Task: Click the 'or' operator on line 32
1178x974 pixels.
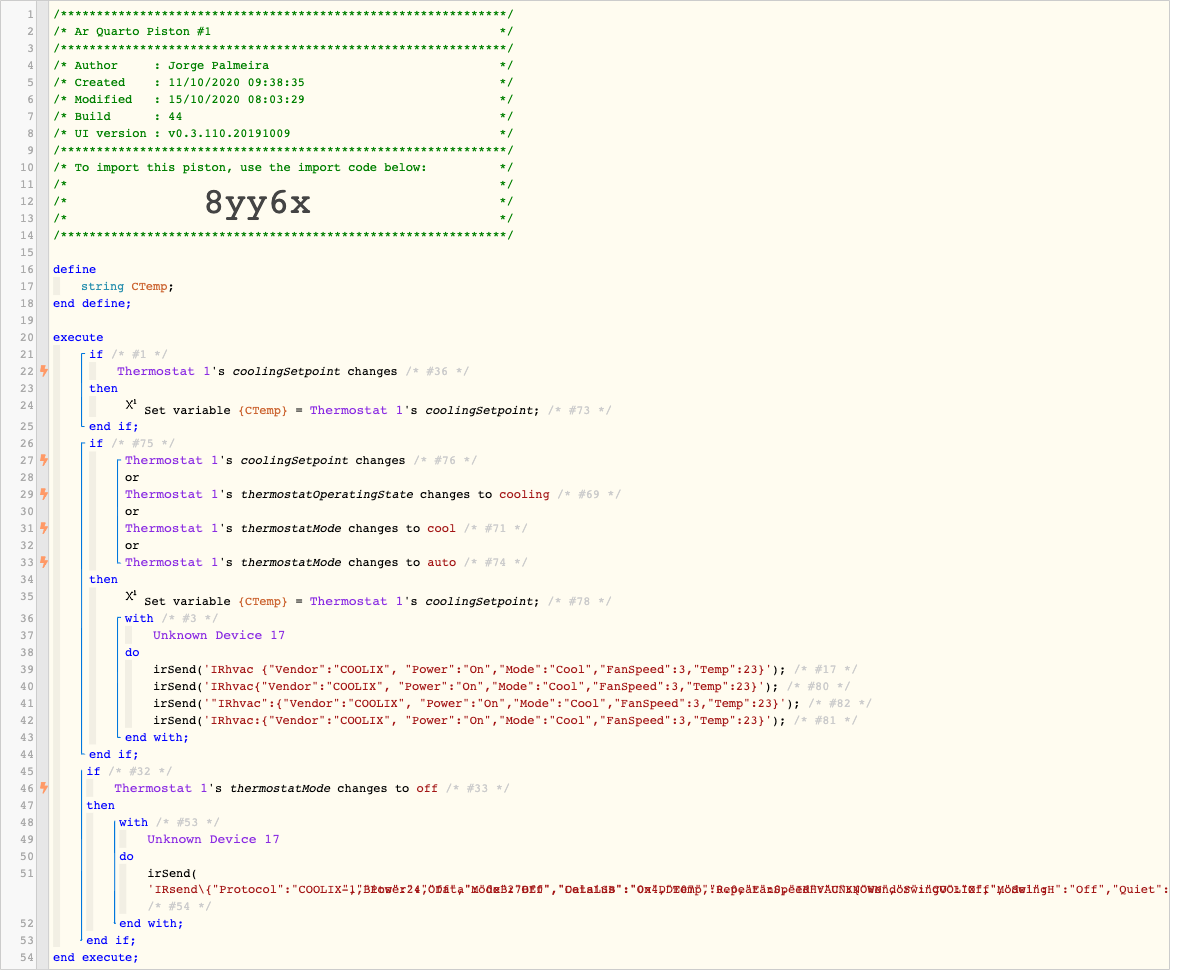Action: [132, 546]
